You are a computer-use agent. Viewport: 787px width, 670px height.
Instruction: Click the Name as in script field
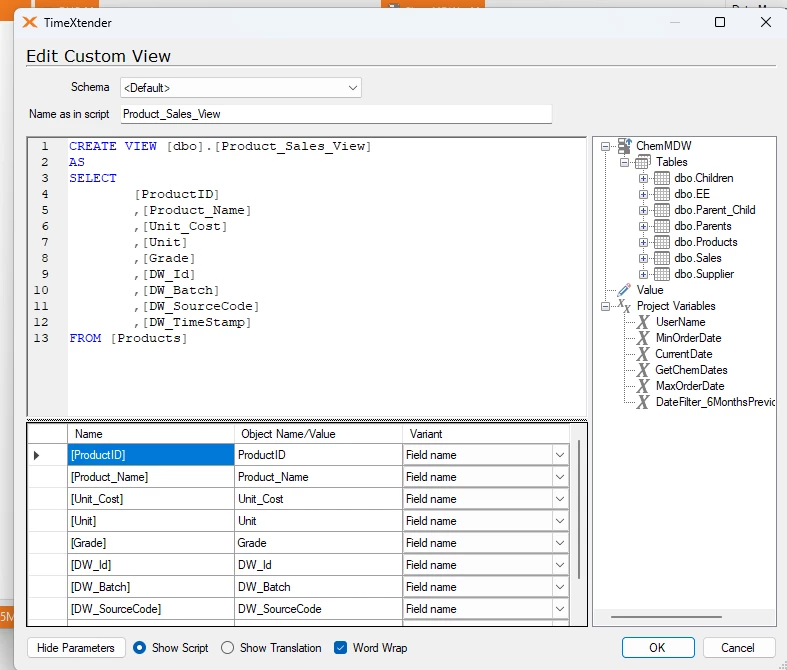click(x=336, y=114)
